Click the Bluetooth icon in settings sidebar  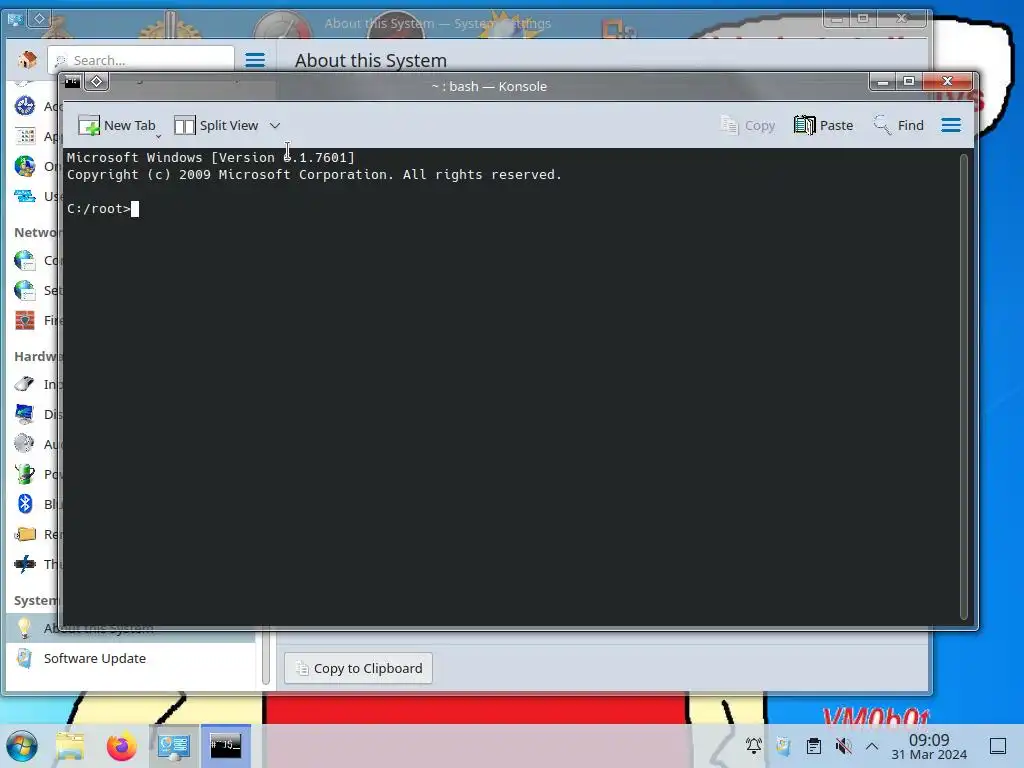pyautogui.click(x=25, y=504)
